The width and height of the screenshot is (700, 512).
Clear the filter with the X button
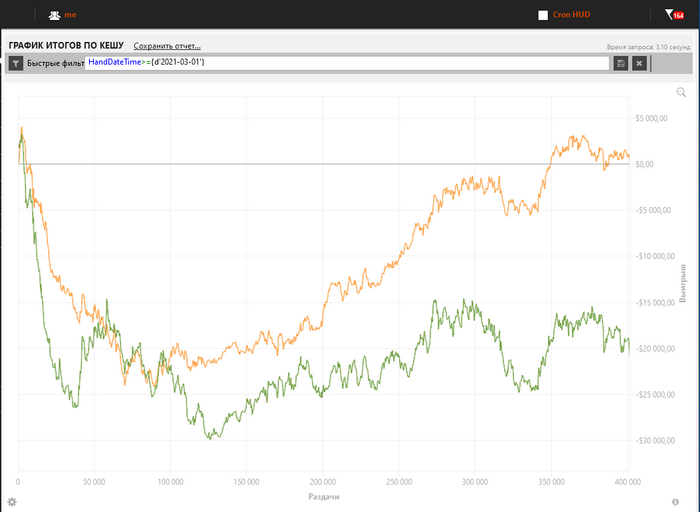(x=639, y=63)
